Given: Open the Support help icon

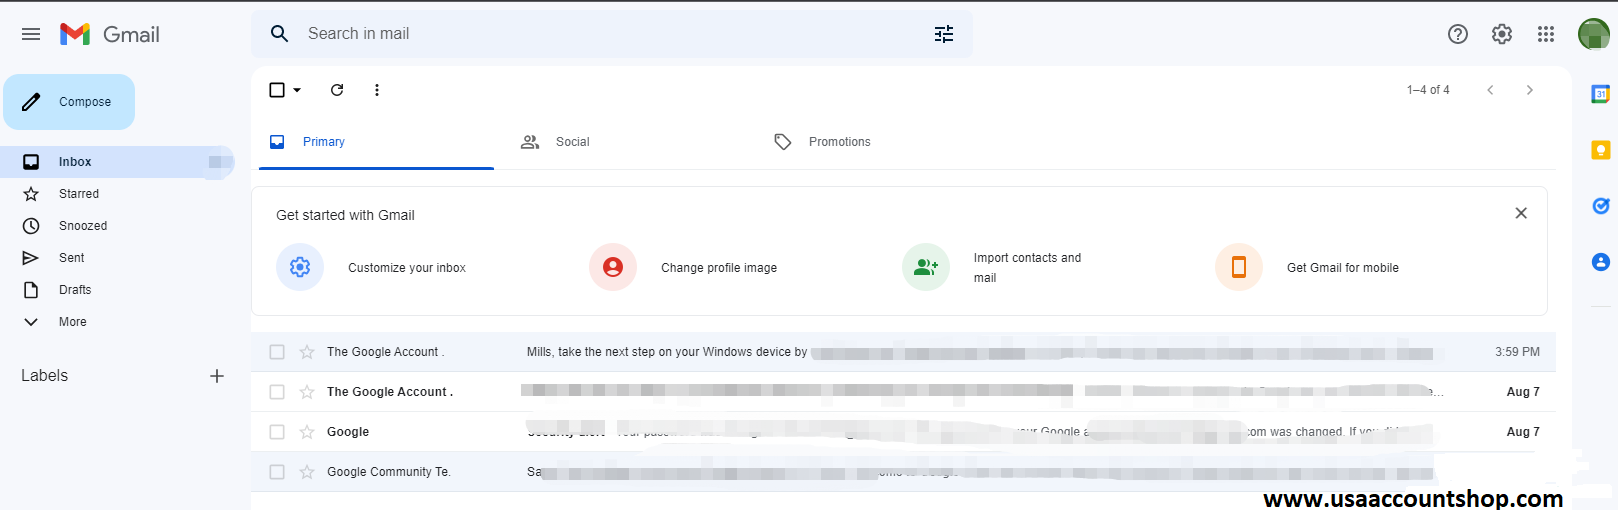Looking at the screenshot, I should pyautogui.click(x=1458, y=34).
